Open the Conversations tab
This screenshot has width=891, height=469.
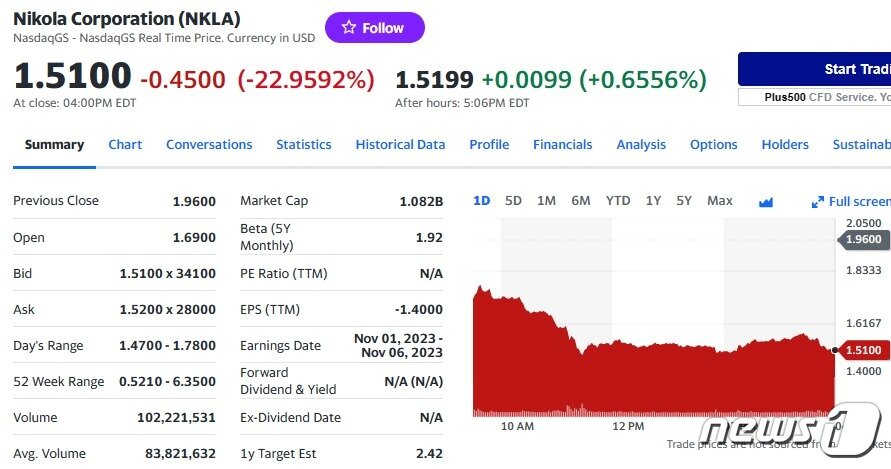[x=209, y=145]
